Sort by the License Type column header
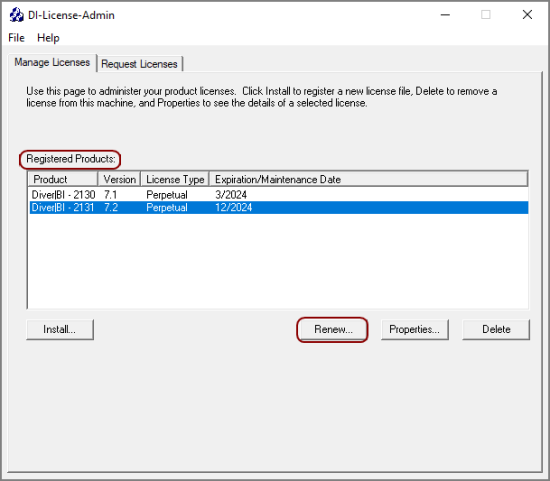This screenshot has height=481, width=550. pos(175,179)
